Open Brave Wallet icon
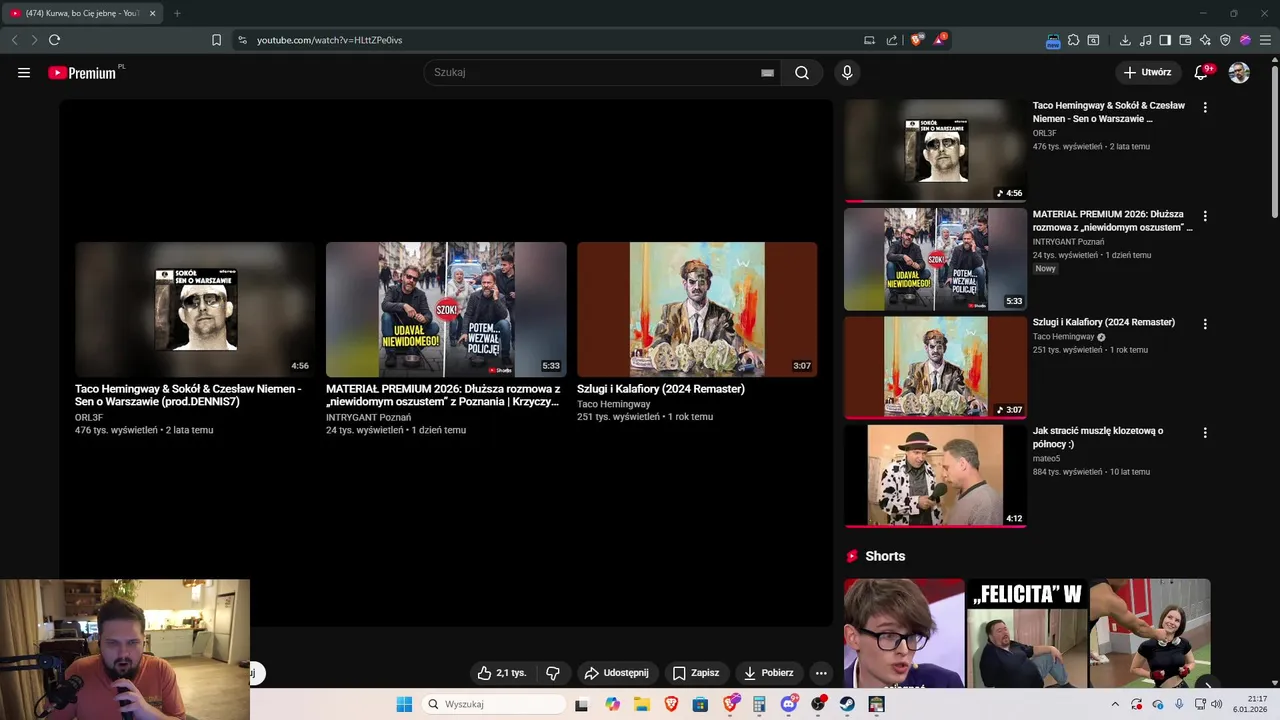The image size is (1280, 720). [1185, 40]
